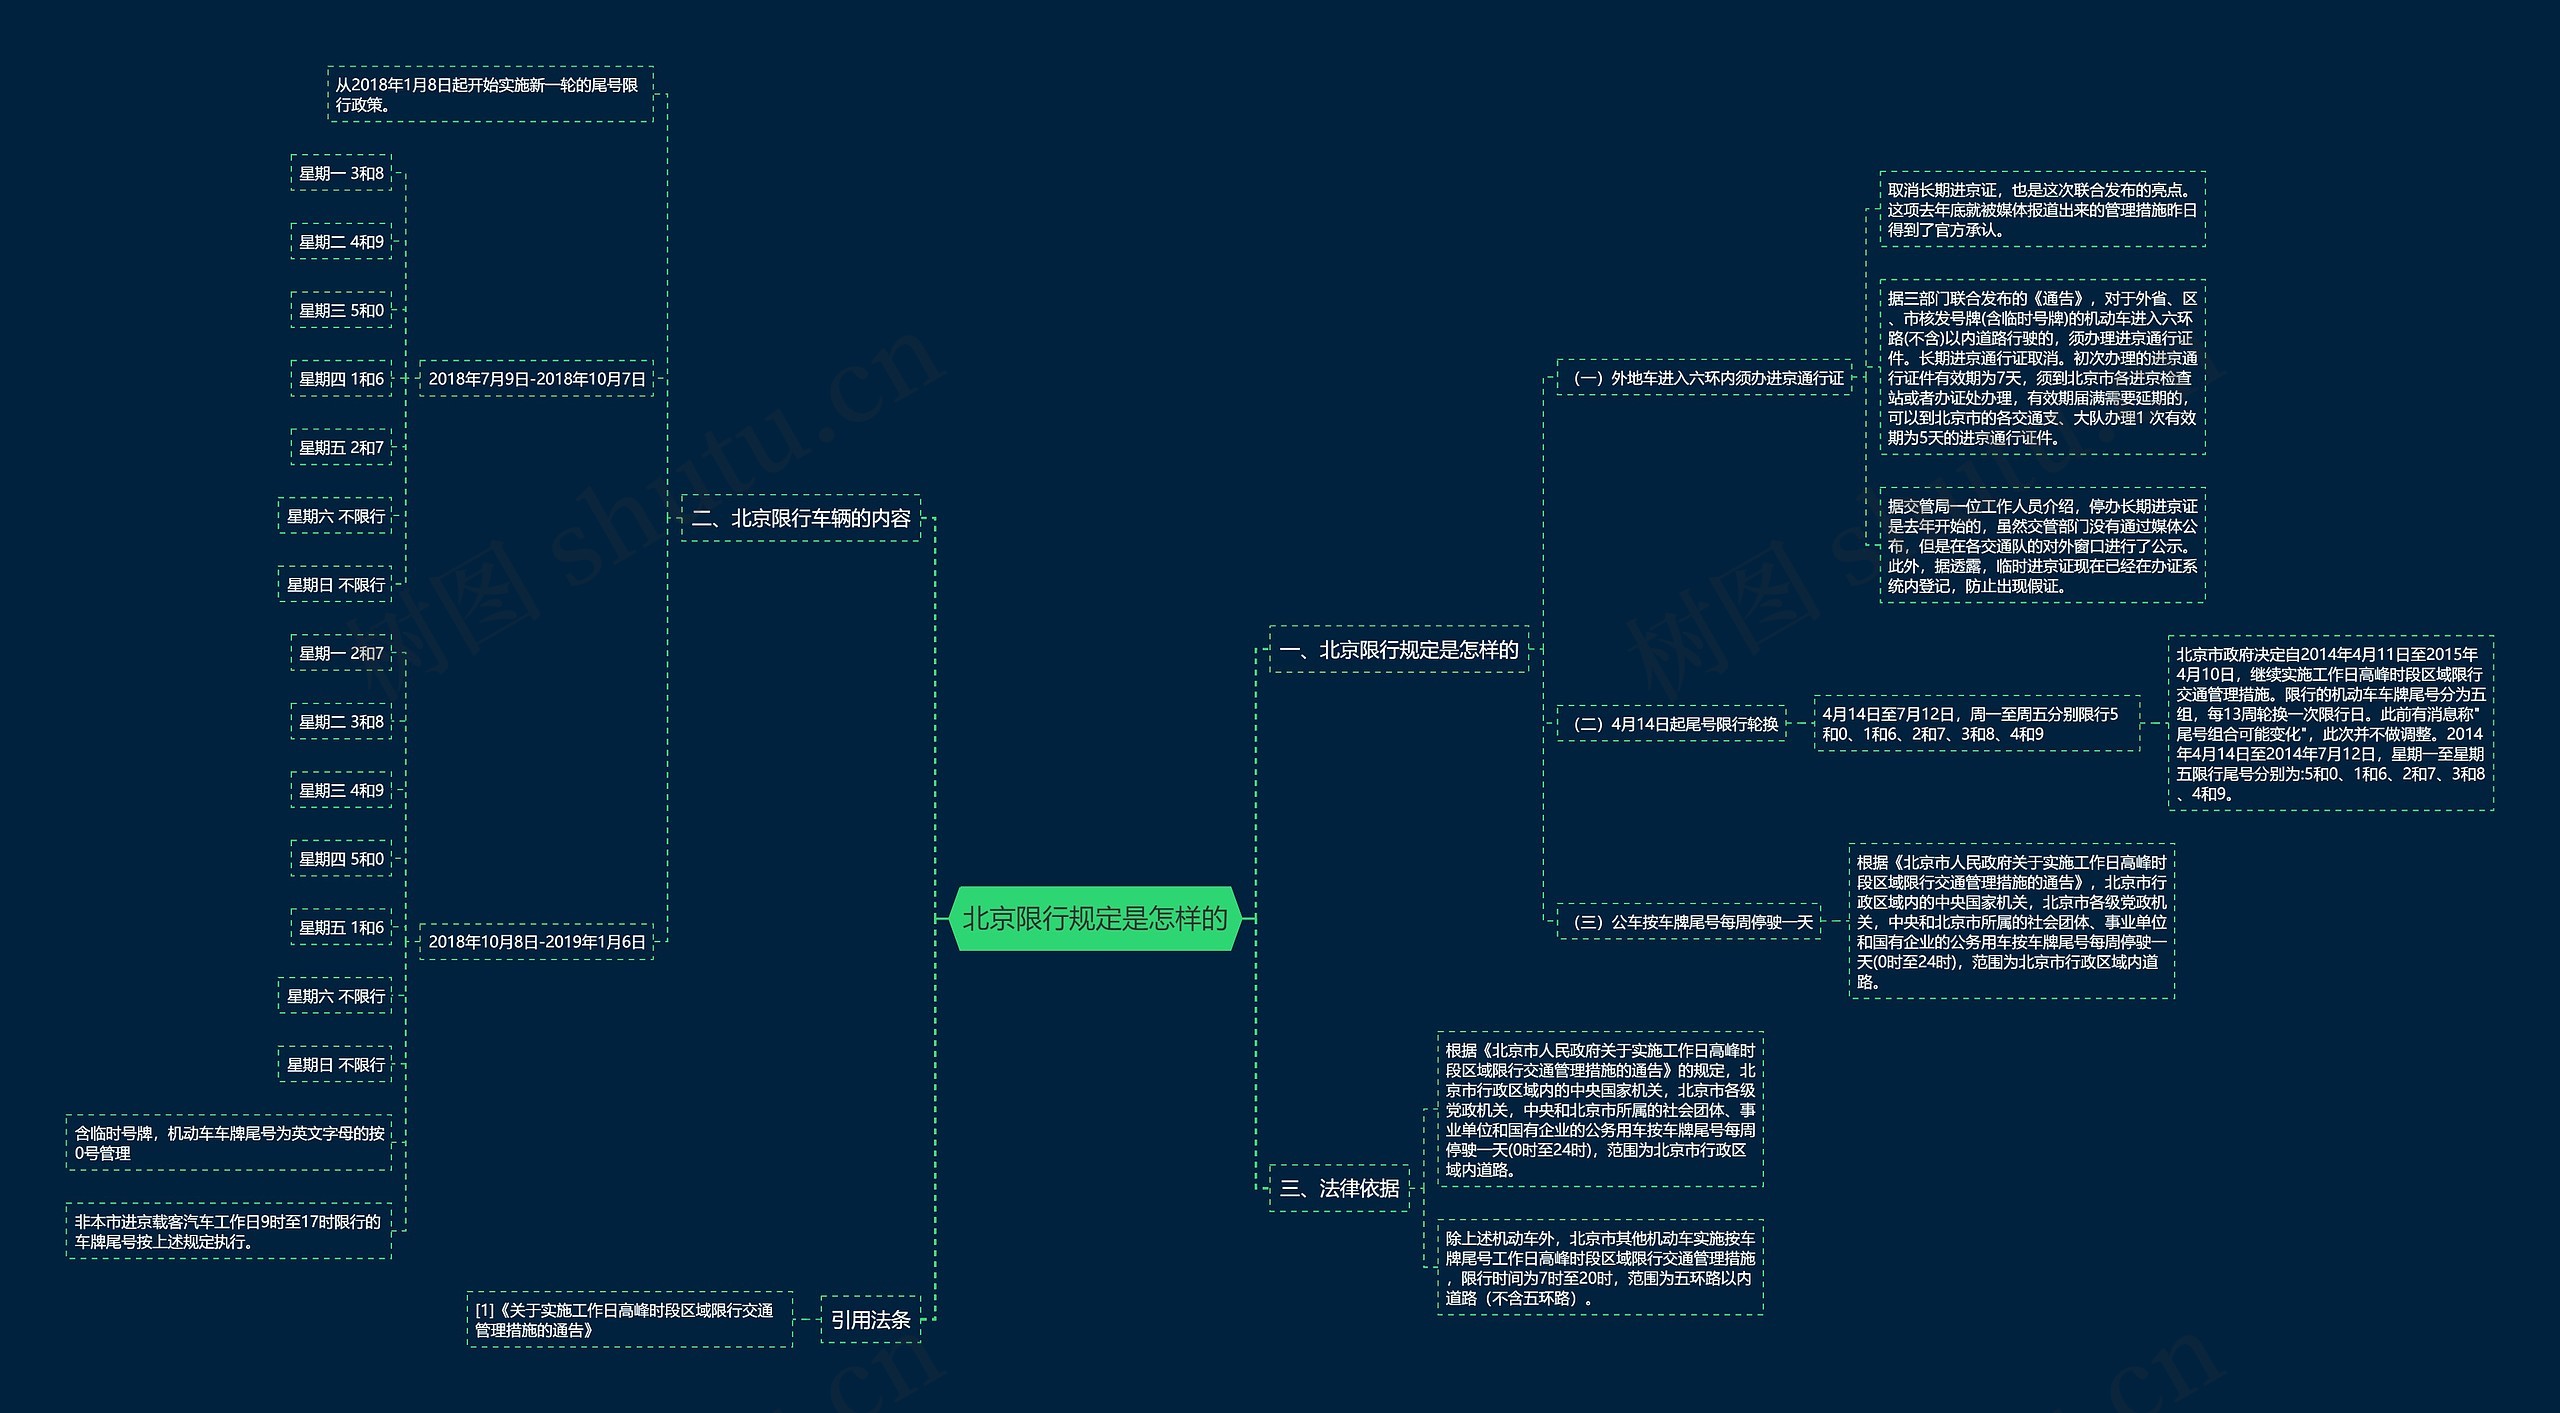Viewport: 2560px width, 1413px height.
Task: Select the 非本市进京载客汽车 note node
Action: point(229,1231)
